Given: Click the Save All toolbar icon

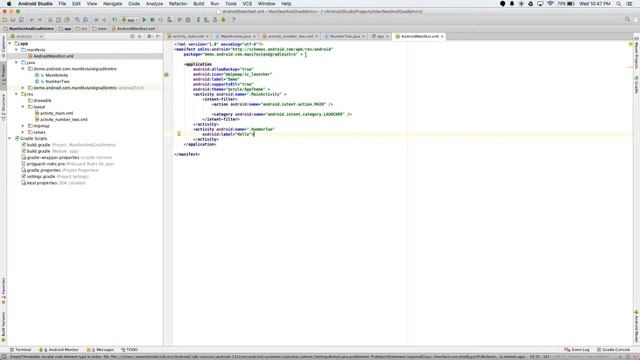Looking at the screenshot, I should (x=13, y=20).
